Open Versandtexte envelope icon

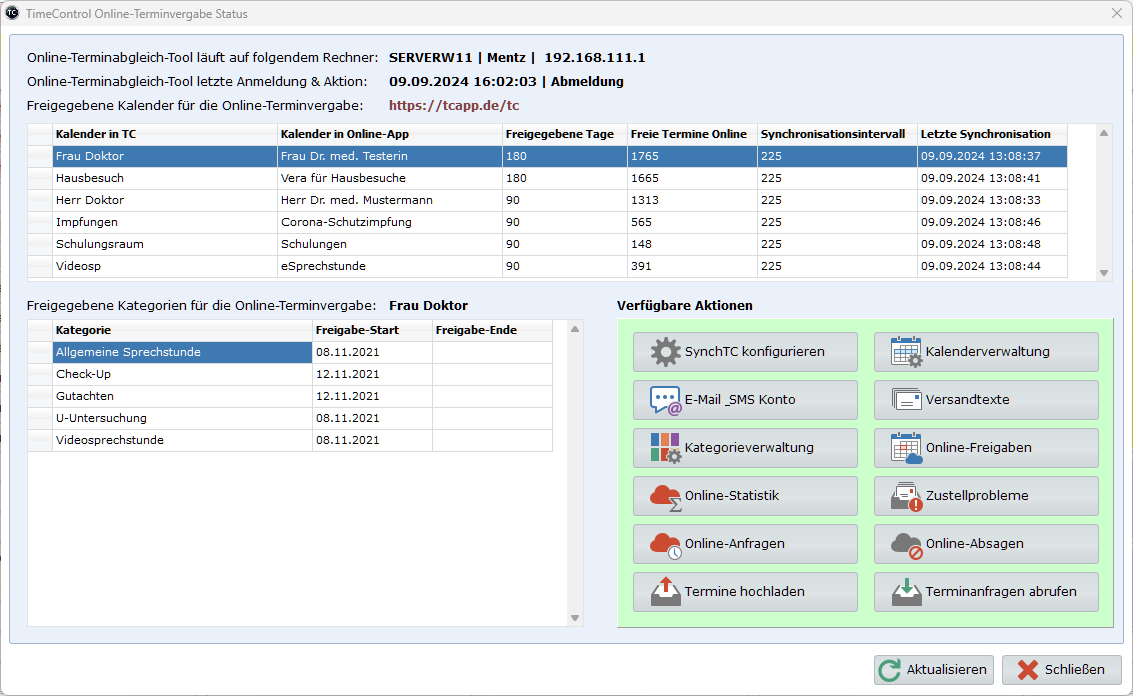907,400
